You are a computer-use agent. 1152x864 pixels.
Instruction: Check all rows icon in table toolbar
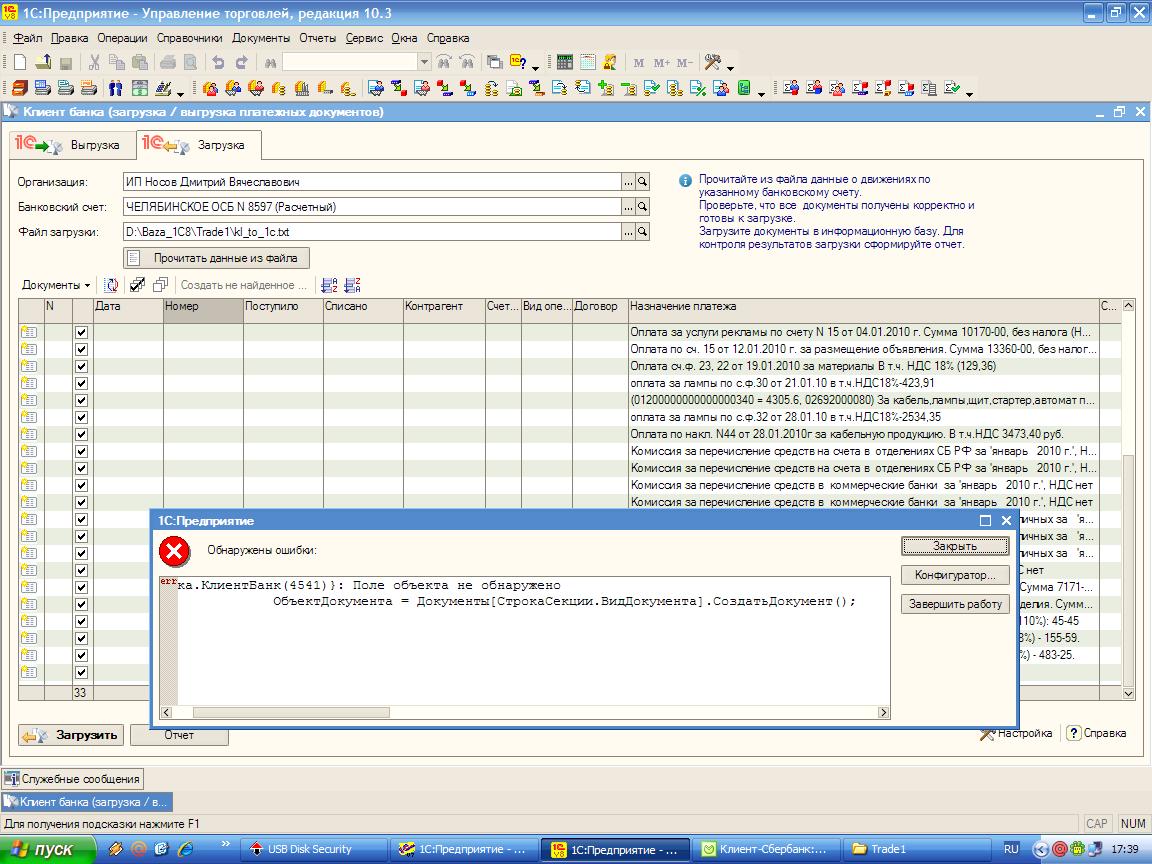tap(137, 285)
